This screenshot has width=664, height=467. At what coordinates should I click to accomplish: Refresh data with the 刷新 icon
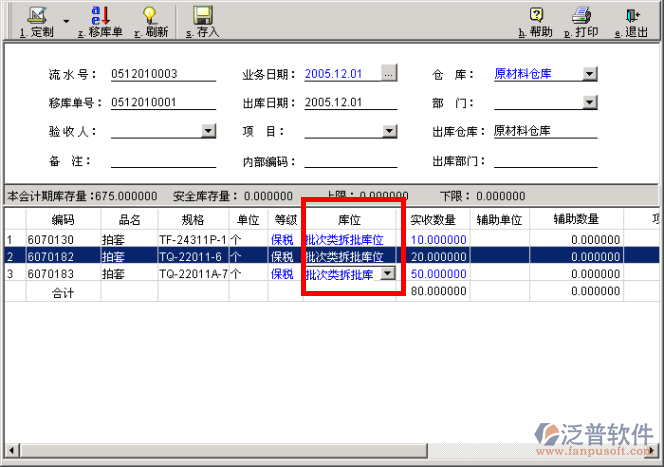coord(150,16)
